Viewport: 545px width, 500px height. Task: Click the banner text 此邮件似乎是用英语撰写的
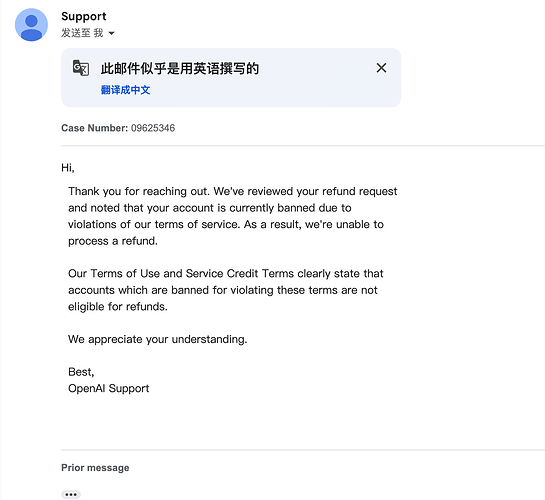180,68
